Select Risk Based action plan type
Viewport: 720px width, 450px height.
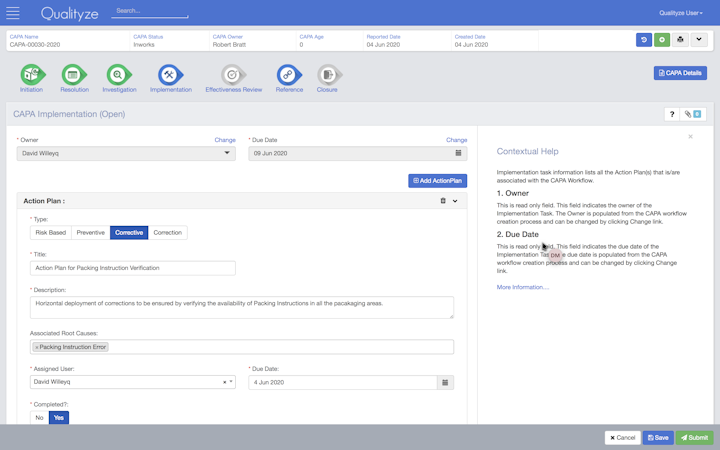point(50,233)
